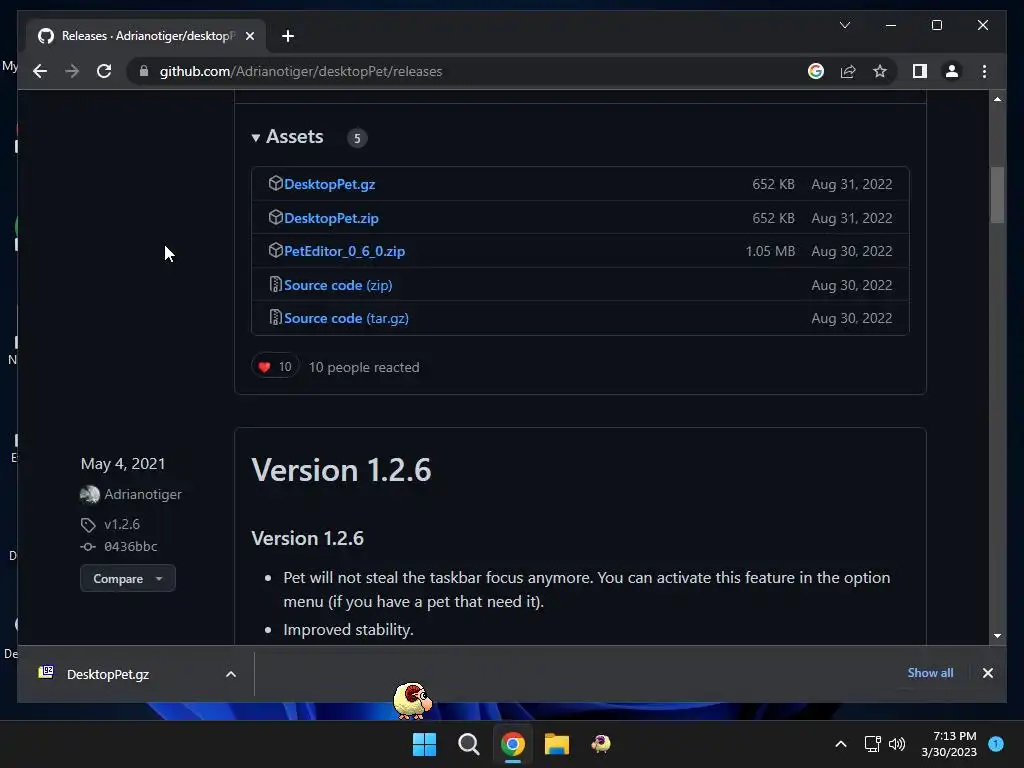Click the page scrollbar thumb
The width and height of the screenshot is (1024, 768).
click(997, 195)
